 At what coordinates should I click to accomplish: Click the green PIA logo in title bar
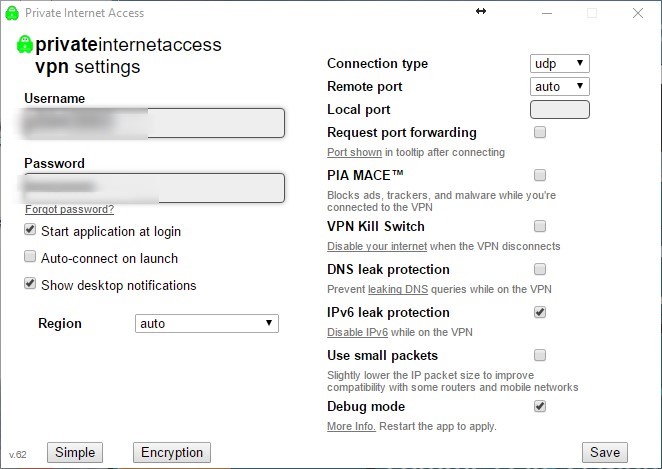(12, 13)
